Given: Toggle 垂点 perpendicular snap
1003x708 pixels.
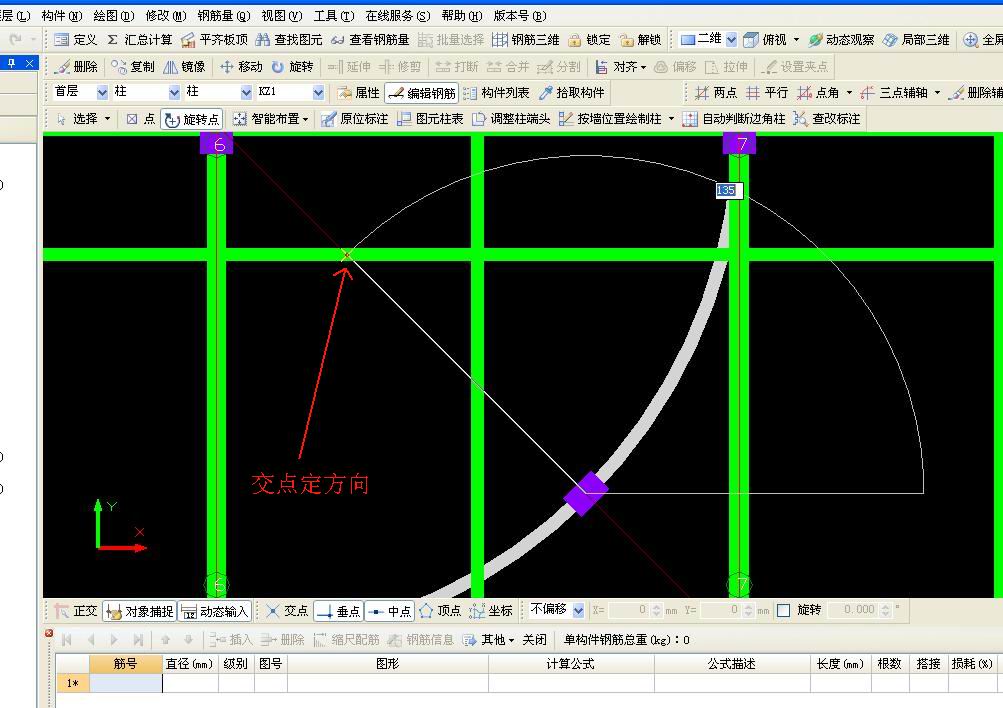Looking at the screenshot, I should coord(338,611).
